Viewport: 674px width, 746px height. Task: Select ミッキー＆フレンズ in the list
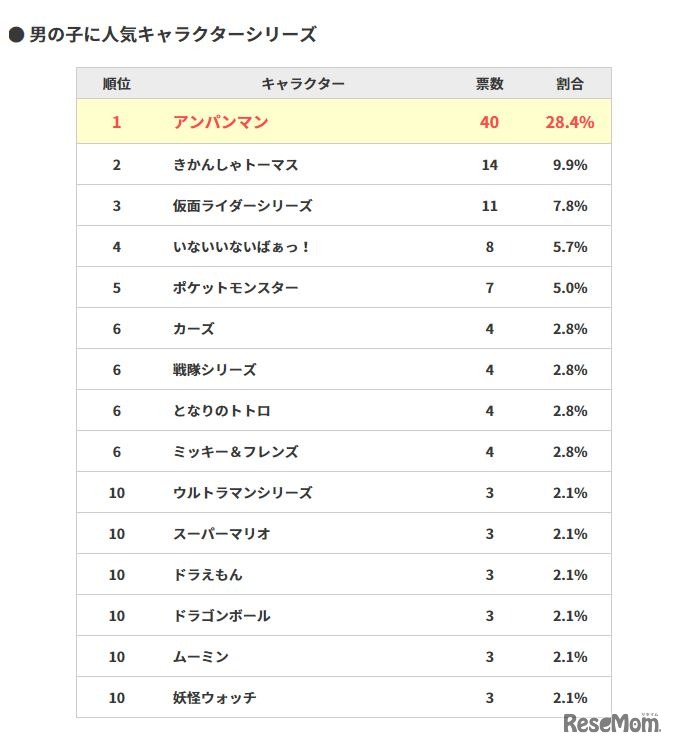coord(235,452)
